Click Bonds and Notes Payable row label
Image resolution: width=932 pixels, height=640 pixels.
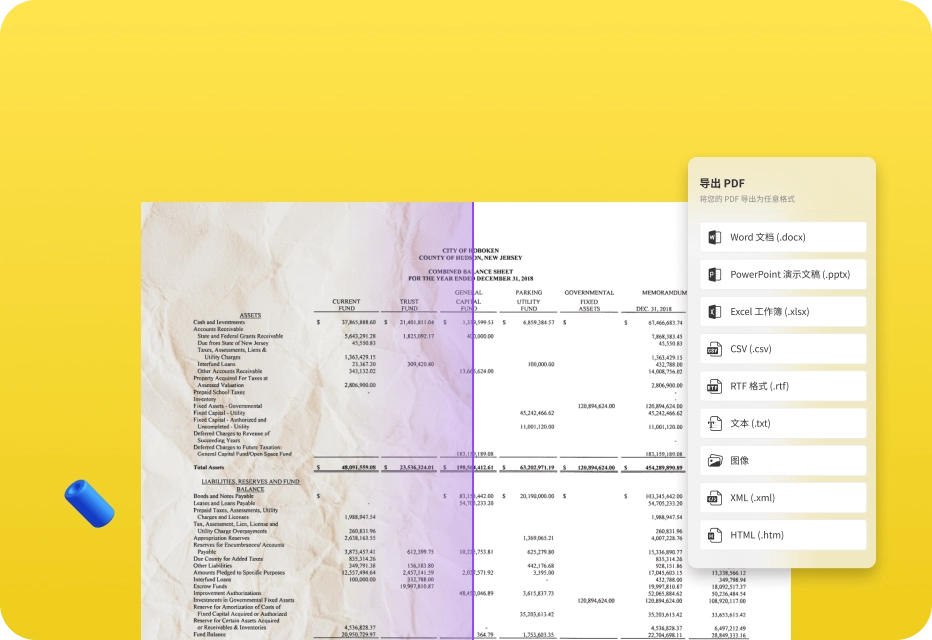click(223, 496)
